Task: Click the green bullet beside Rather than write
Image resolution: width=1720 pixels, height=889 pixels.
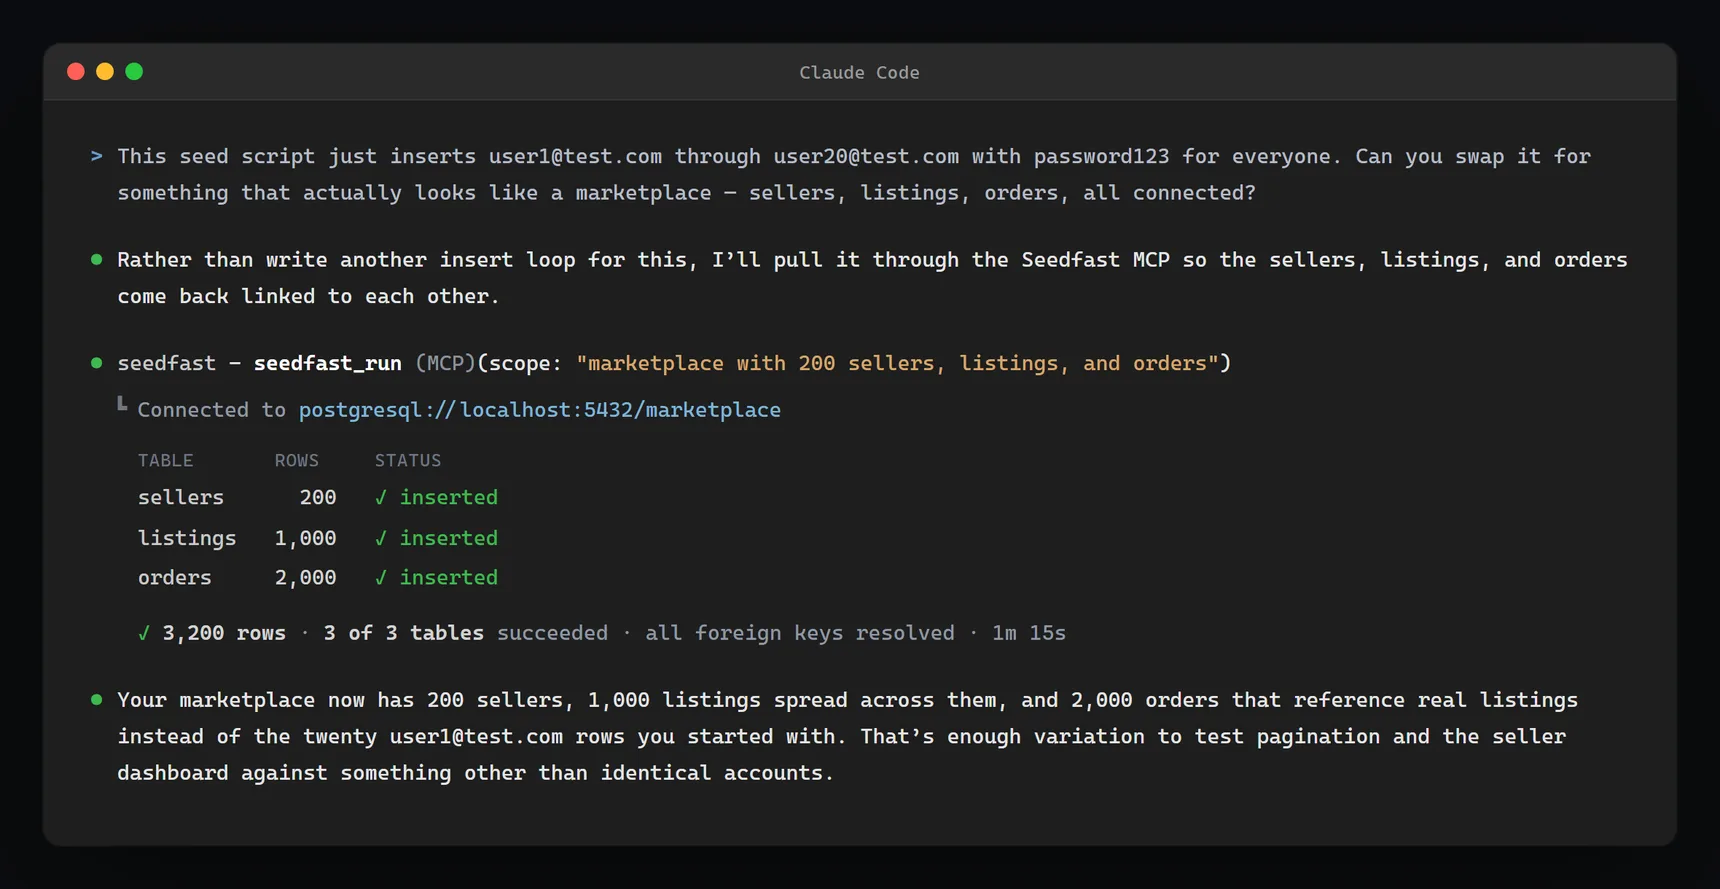Action: (97, 259)
